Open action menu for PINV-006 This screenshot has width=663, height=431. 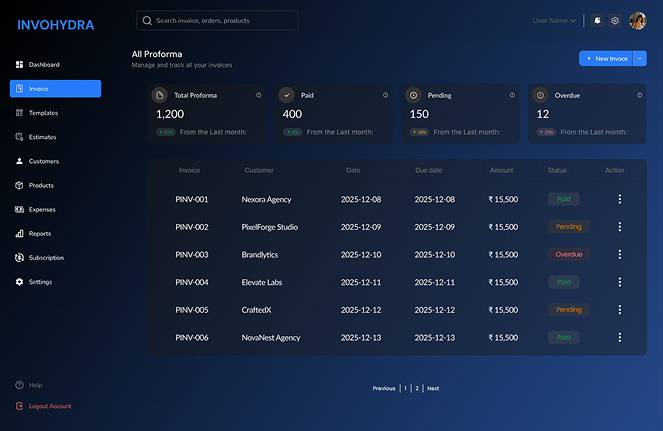[620, 337]
